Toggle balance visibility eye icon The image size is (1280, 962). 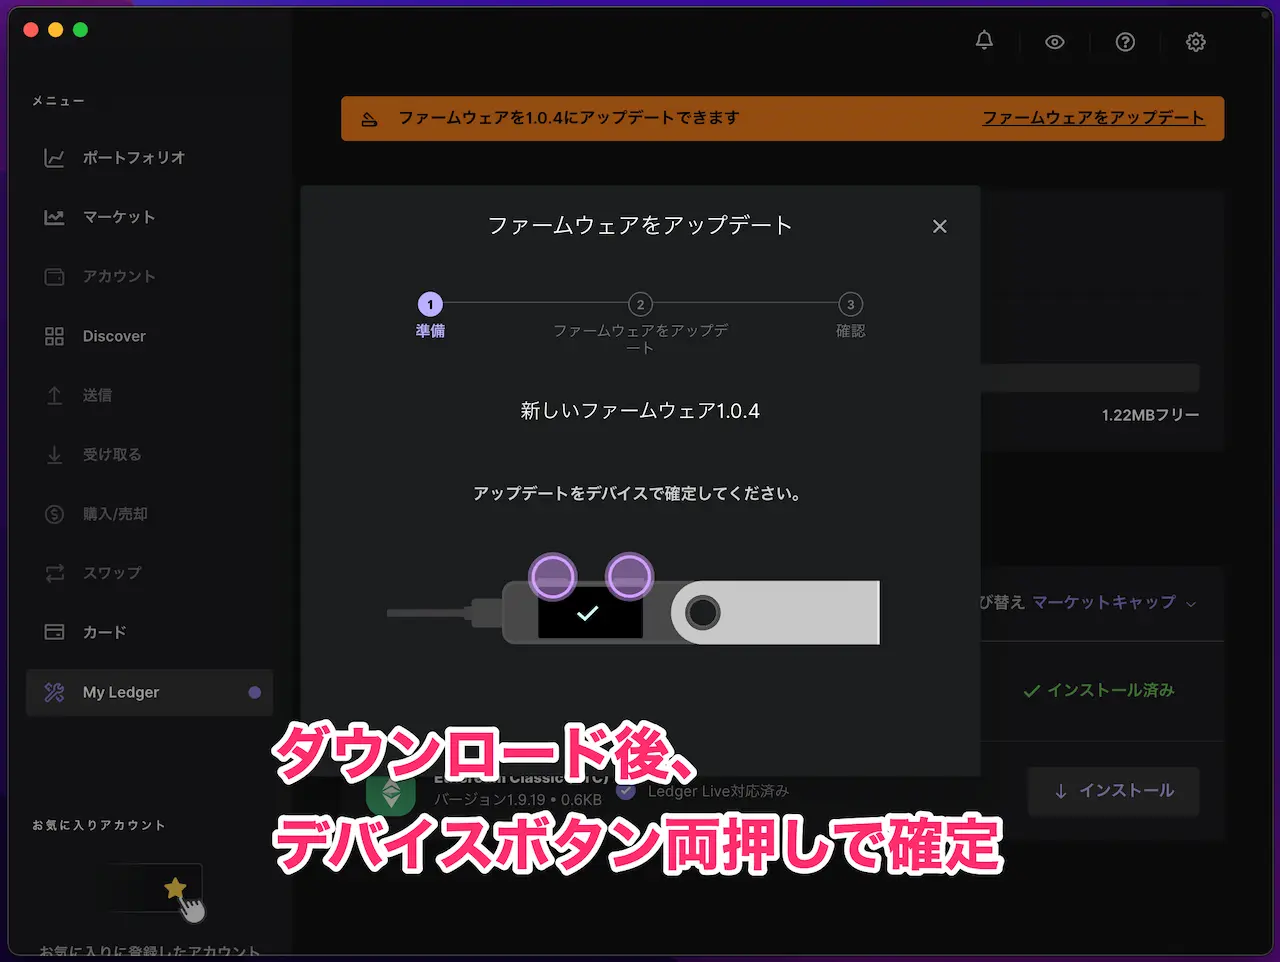tap(1054, 42)
